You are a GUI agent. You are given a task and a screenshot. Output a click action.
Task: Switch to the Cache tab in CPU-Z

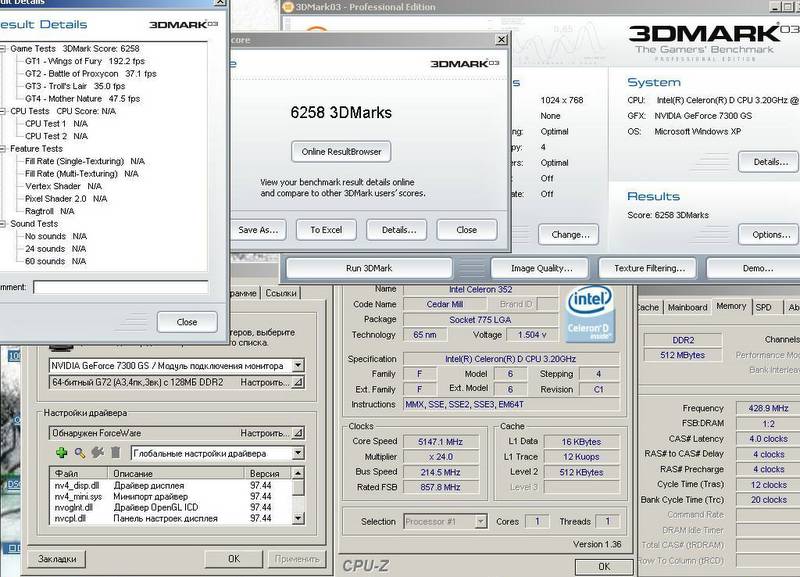point(649,307)
